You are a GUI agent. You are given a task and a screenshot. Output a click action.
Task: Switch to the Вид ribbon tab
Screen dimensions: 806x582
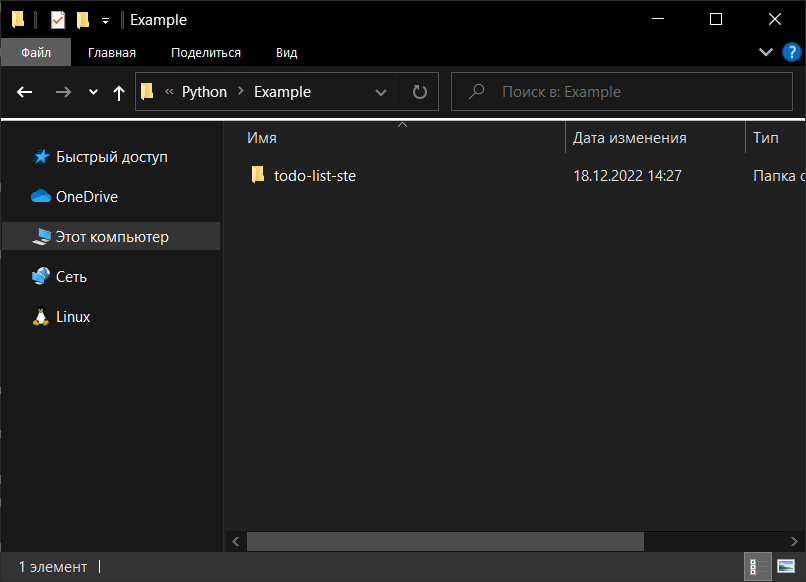point(286,52)
